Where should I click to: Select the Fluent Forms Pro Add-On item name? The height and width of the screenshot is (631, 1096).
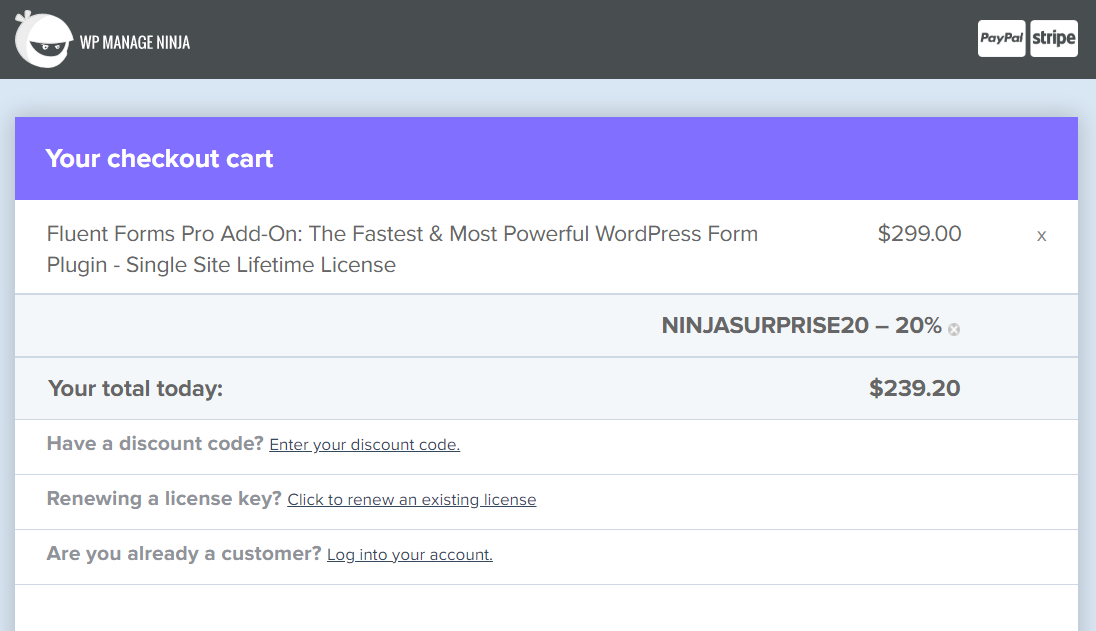(402, 249)
